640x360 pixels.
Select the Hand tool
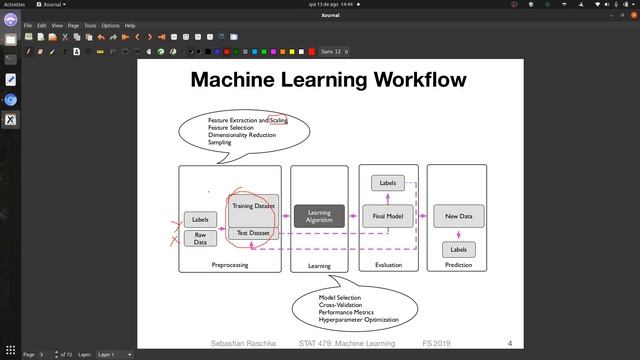pyautogui.click(x=149, y=52)
